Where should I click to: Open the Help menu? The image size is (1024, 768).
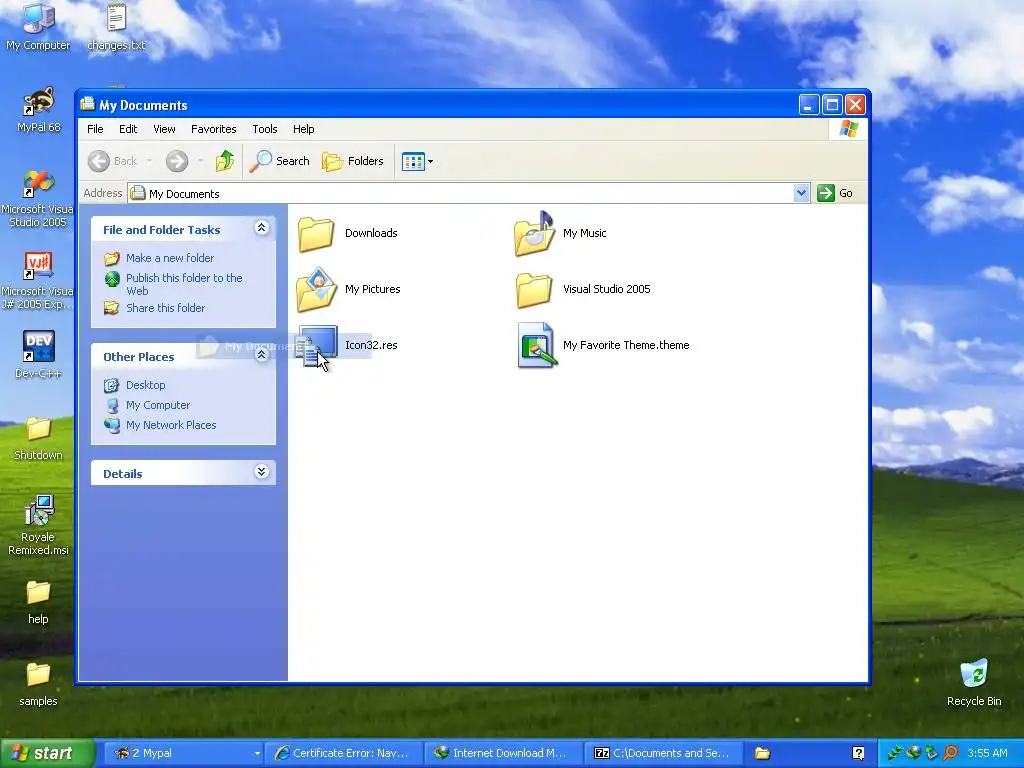tap(303, 129)
